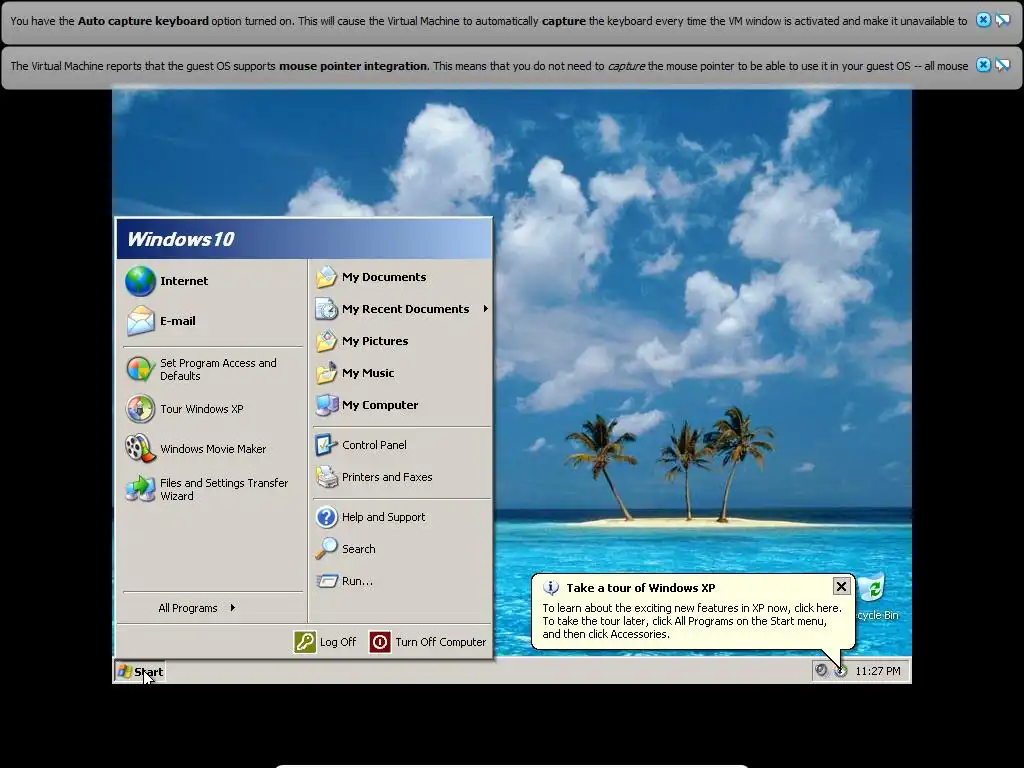Open the Recycle Bin desktop icon
Viewport: 1024px width, 768px height.
tap(873, 588)
